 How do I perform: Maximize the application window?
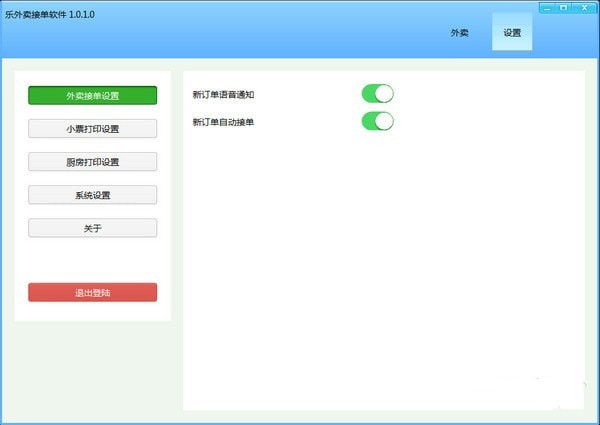point(564,8)
